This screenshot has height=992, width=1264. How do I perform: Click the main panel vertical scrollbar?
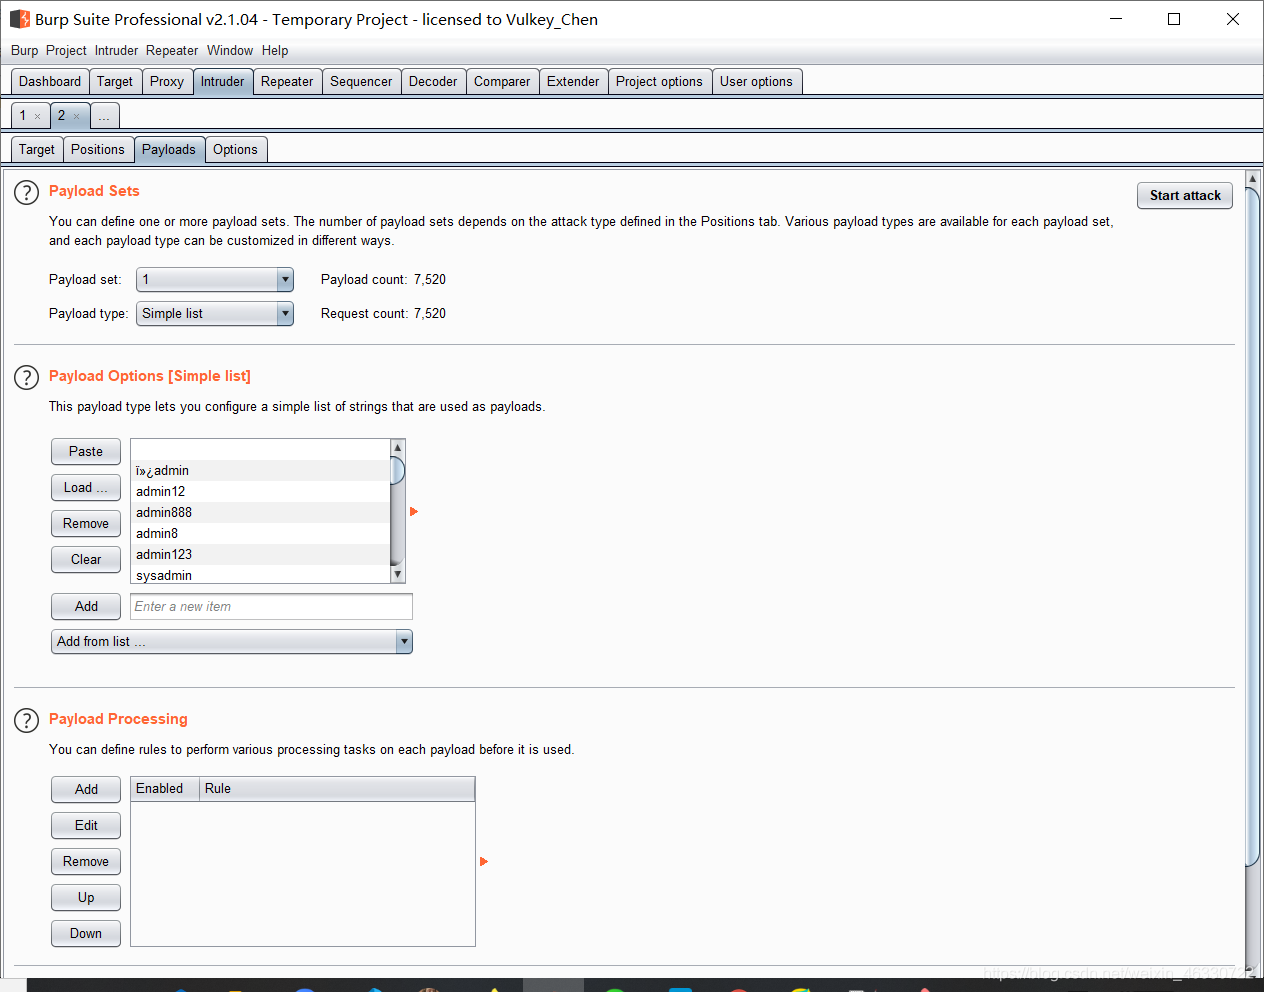(1252, 525)
